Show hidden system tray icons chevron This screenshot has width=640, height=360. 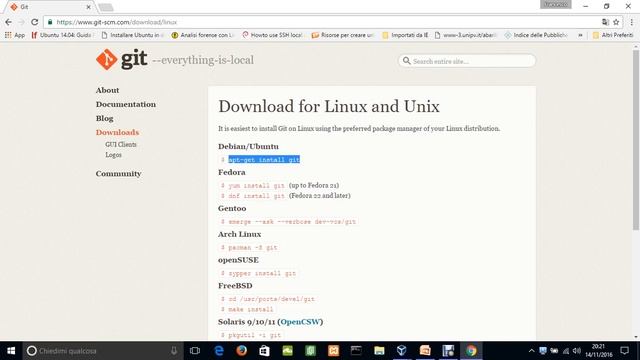point(531,351)
